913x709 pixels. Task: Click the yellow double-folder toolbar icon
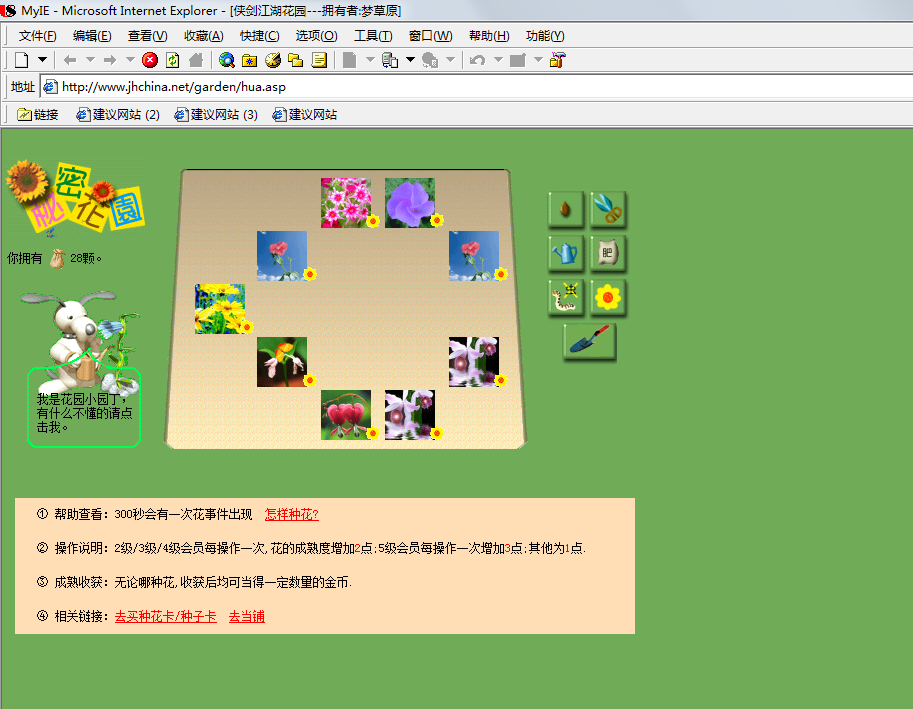[x=296, y=60]
